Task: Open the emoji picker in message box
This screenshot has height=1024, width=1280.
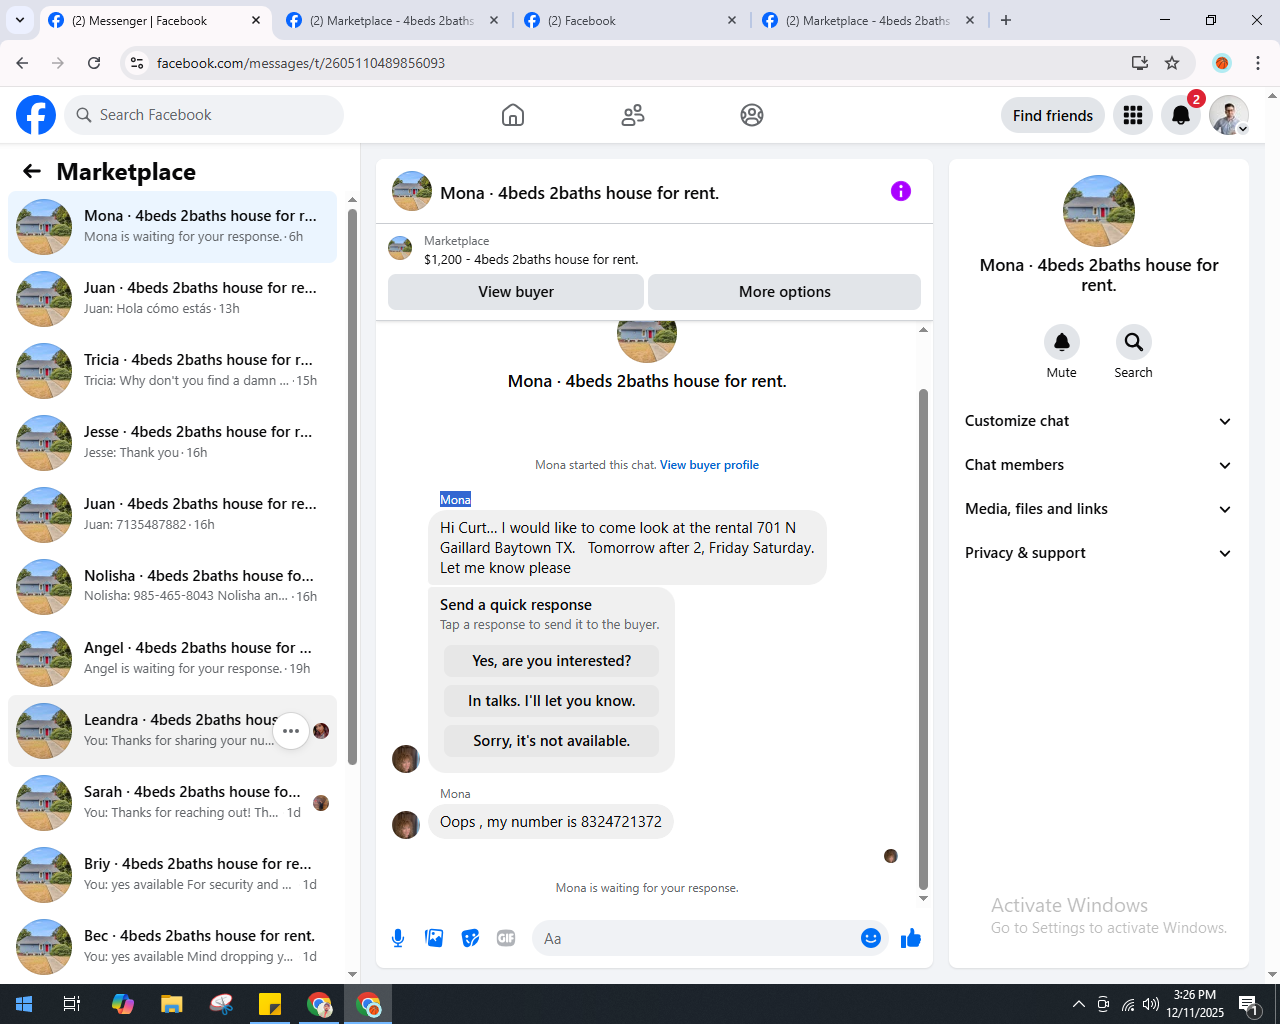Action: click(x=871, y=938)
